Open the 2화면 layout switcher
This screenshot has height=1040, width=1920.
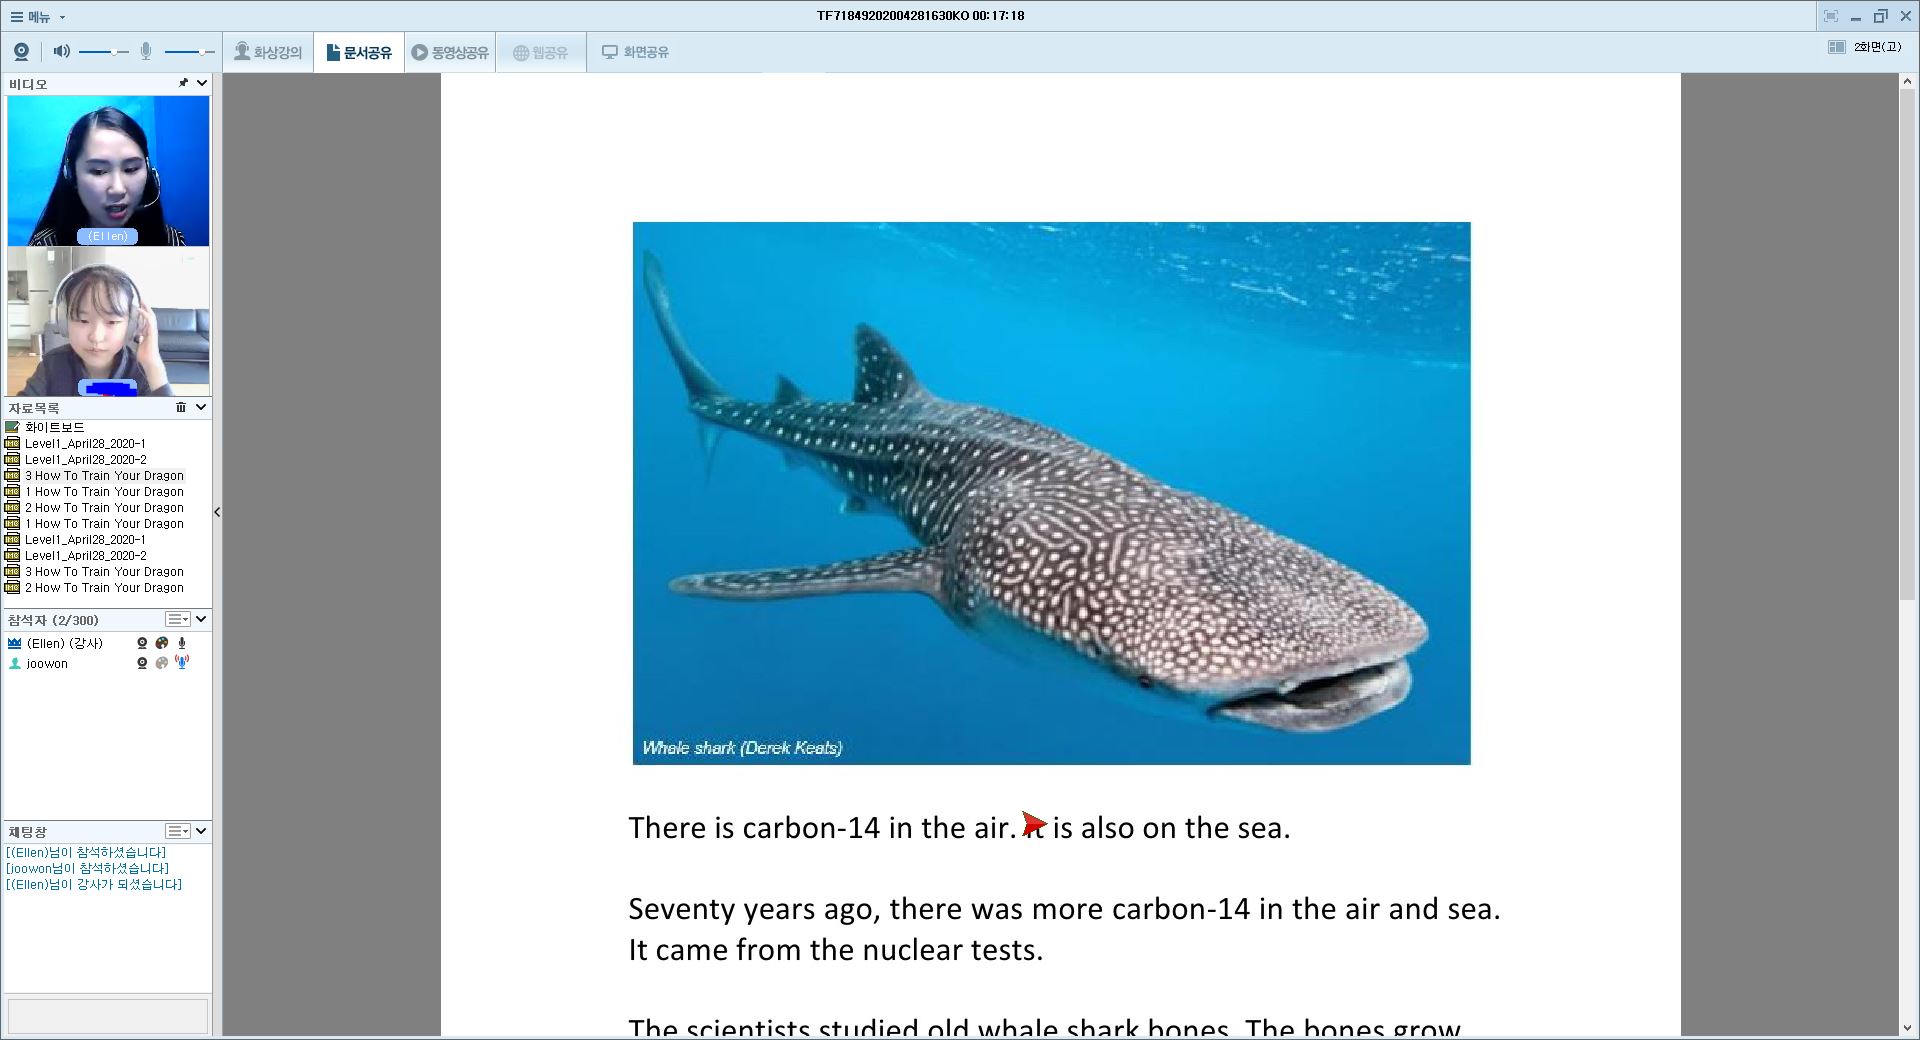pyautogui.click(x=1866, y=47)
